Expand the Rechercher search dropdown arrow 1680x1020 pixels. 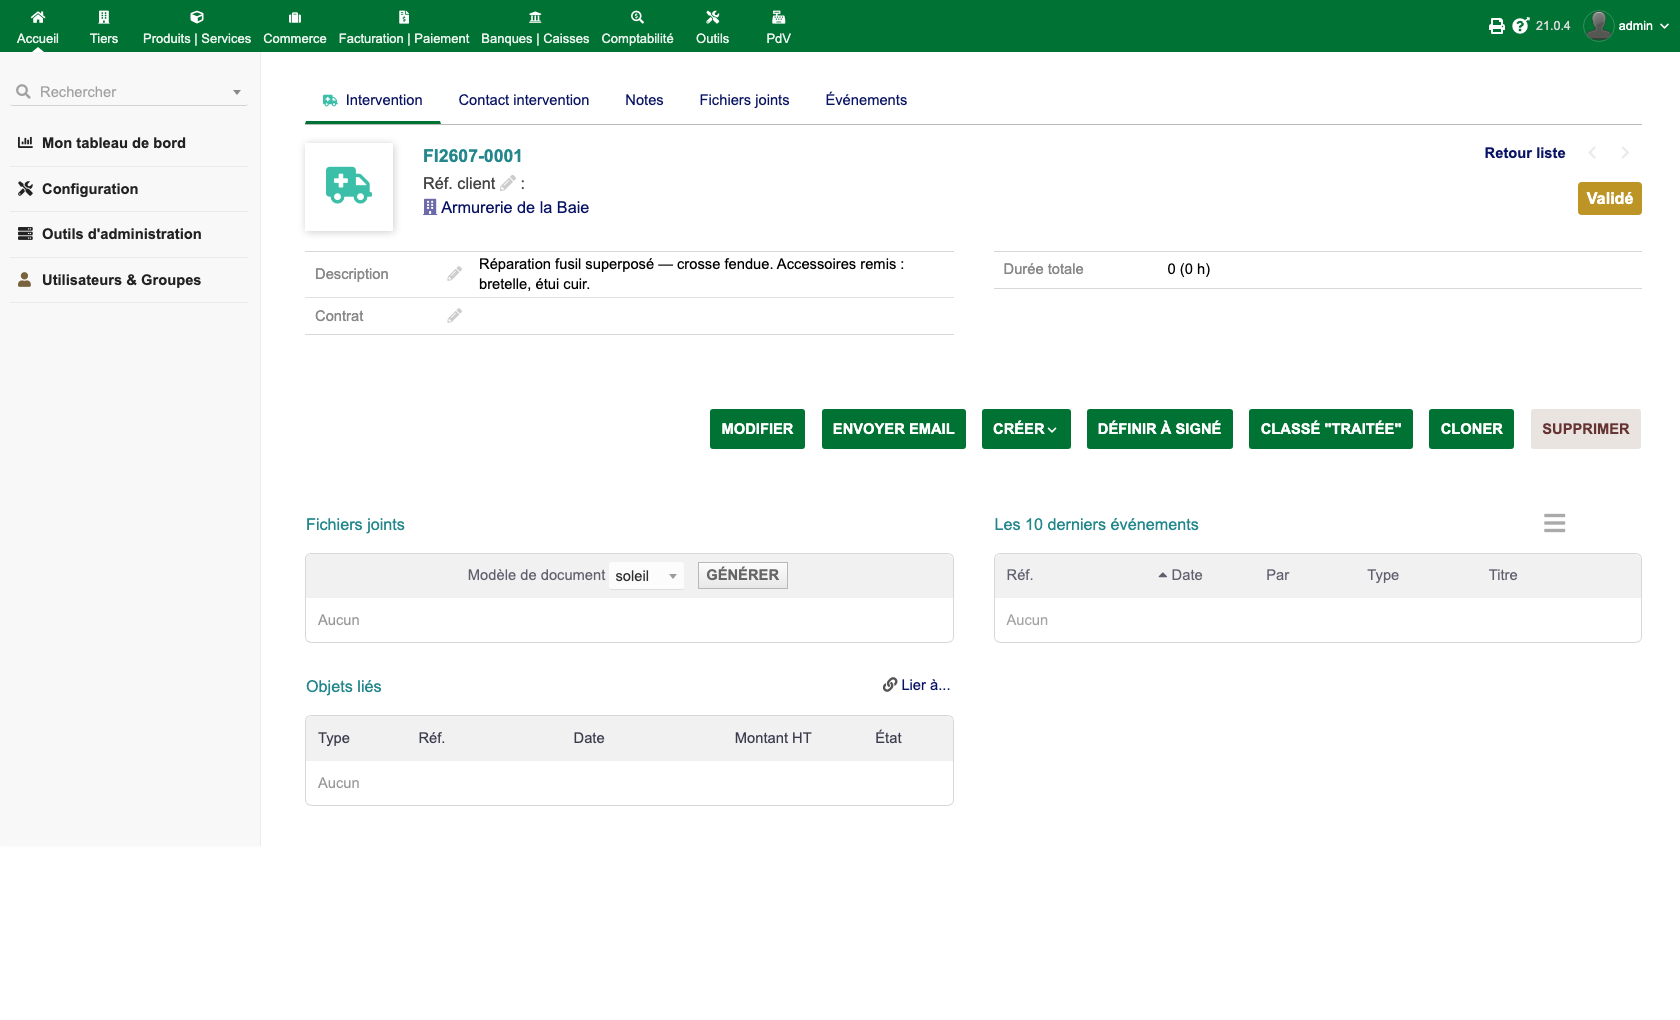point(237,92)
